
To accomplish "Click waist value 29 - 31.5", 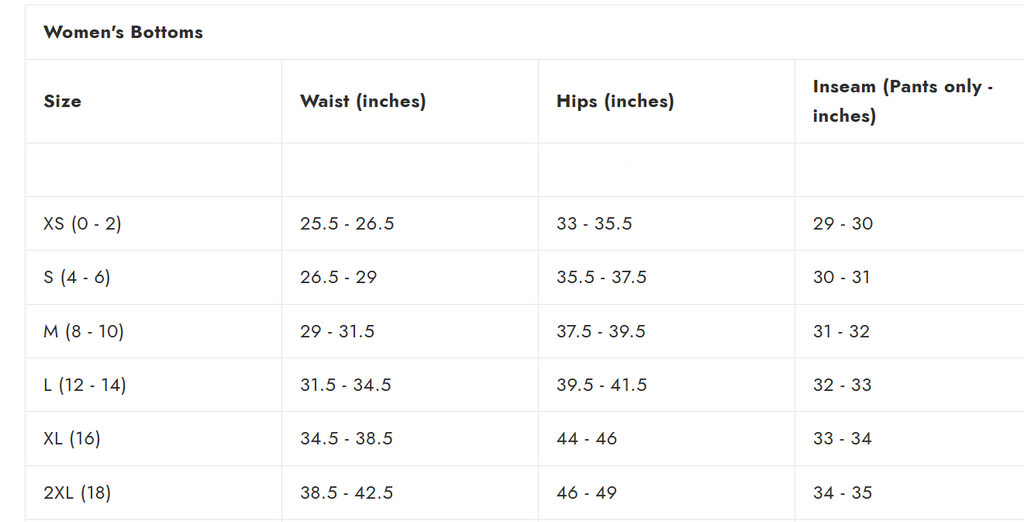I will tap(337, 331).
